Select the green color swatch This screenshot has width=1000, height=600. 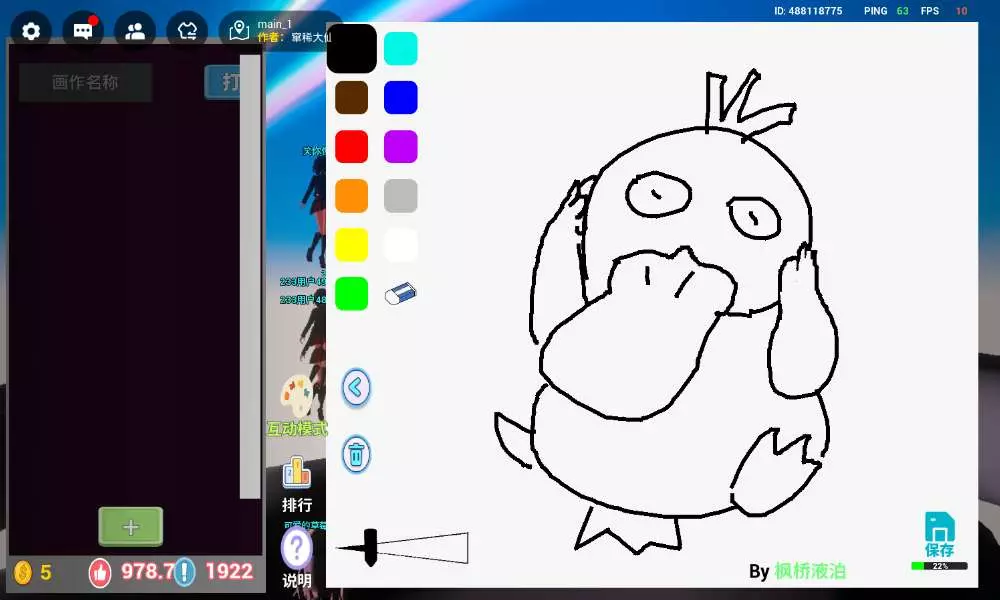pyautogui.click(x=351, y=294)
